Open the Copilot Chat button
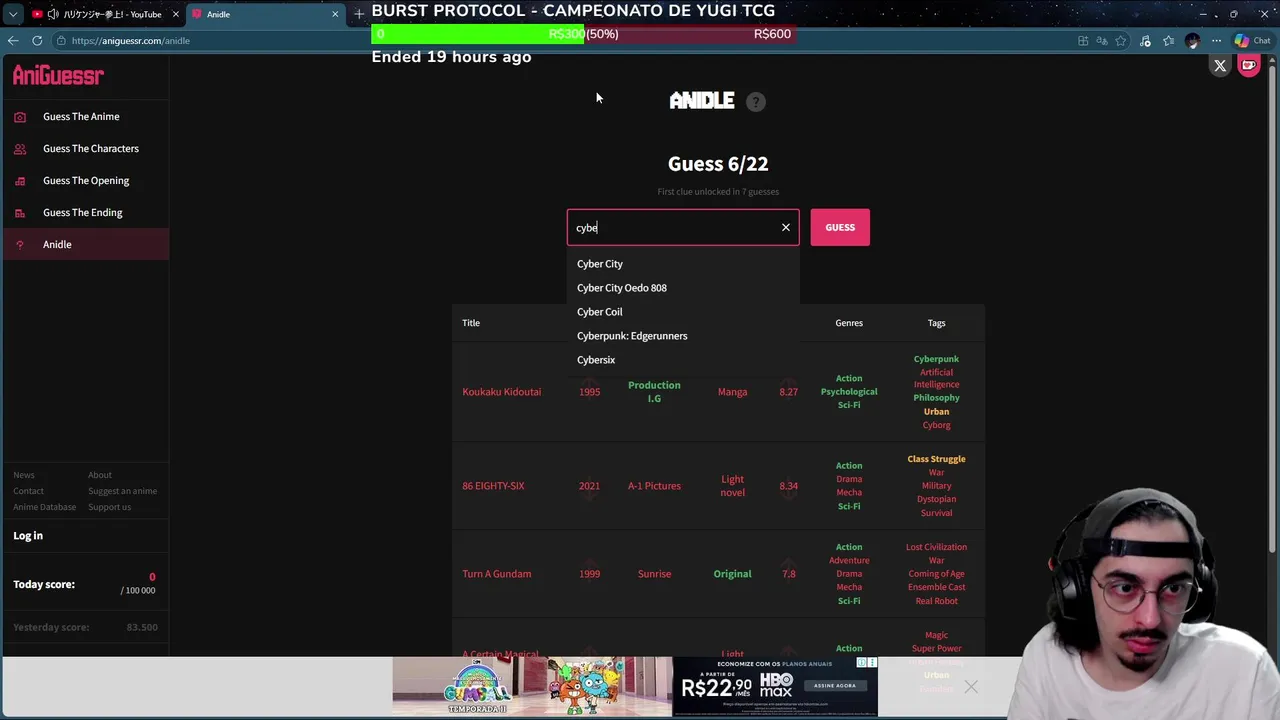Image resolution: width=1280 pixels, height=720 pixels. tap(1254, 41)
